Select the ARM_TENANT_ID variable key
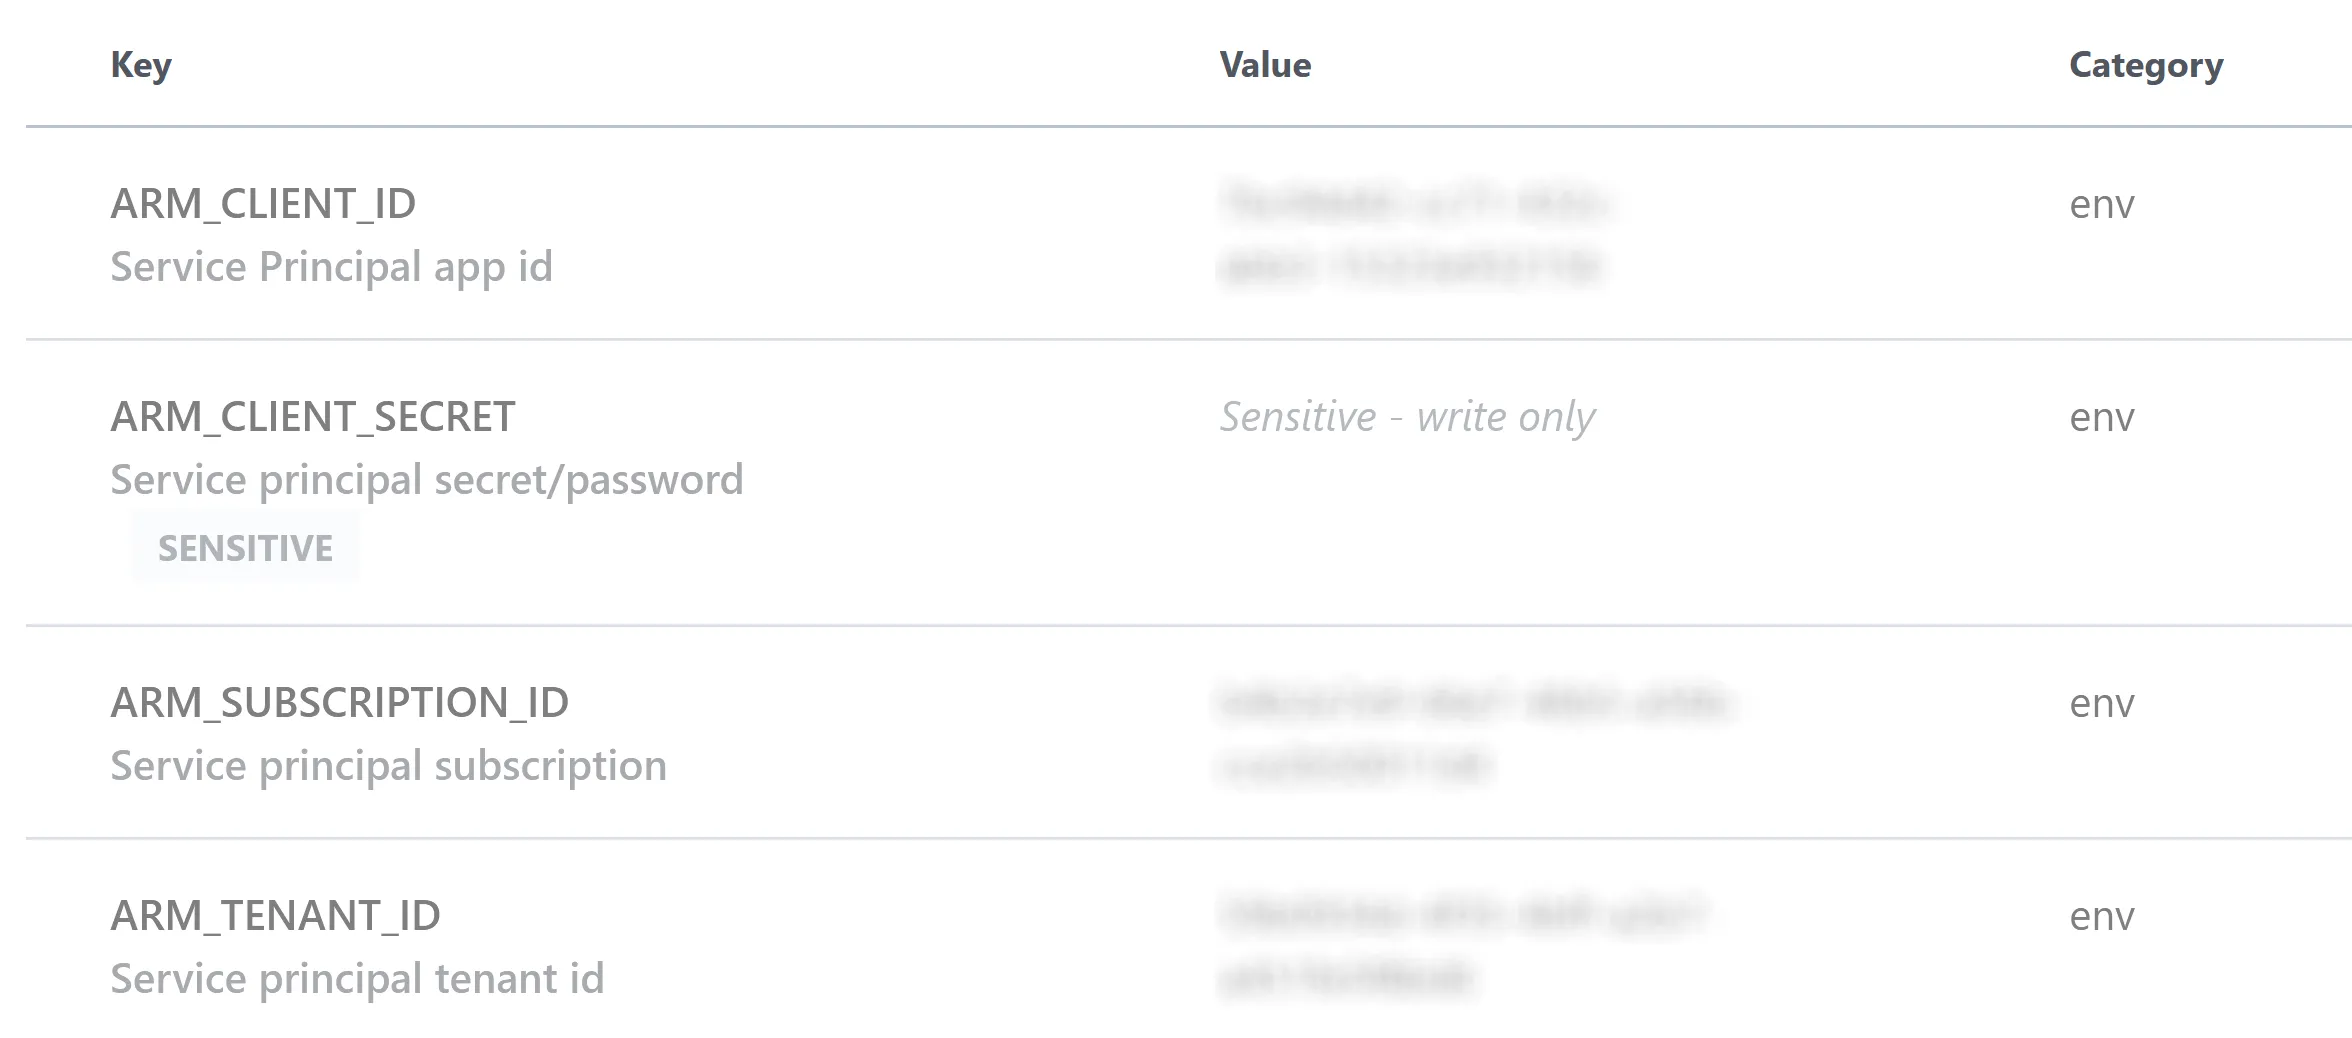The width and height of the screenshot is (2352, 1038). point(276,915)
